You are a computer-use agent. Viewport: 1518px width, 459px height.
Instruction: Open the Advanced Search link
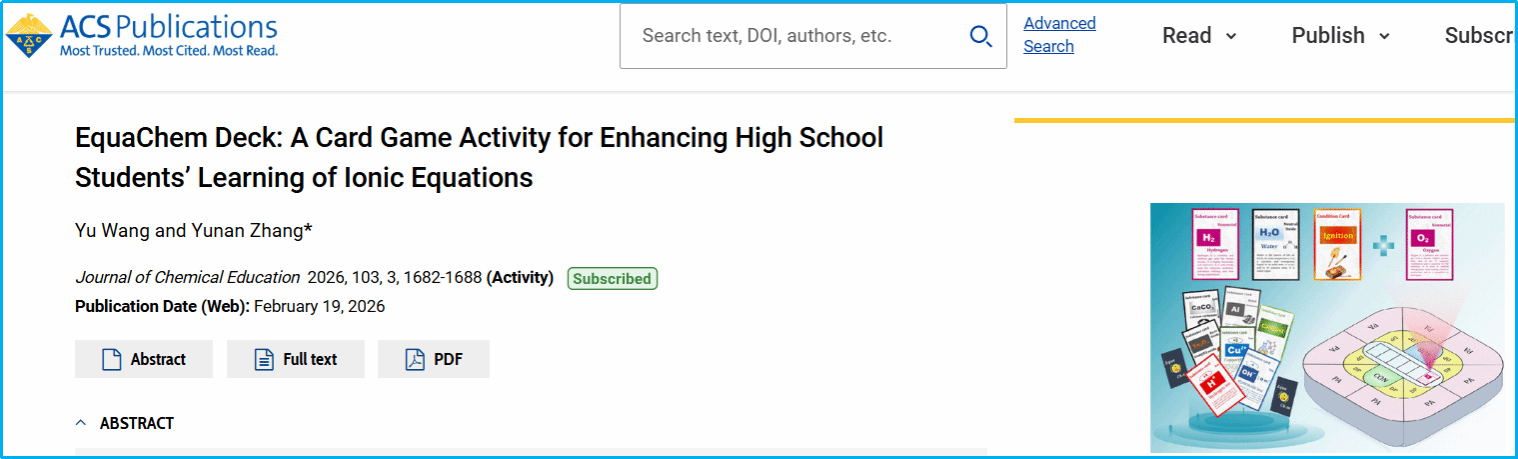click(x=1059, y=35)
